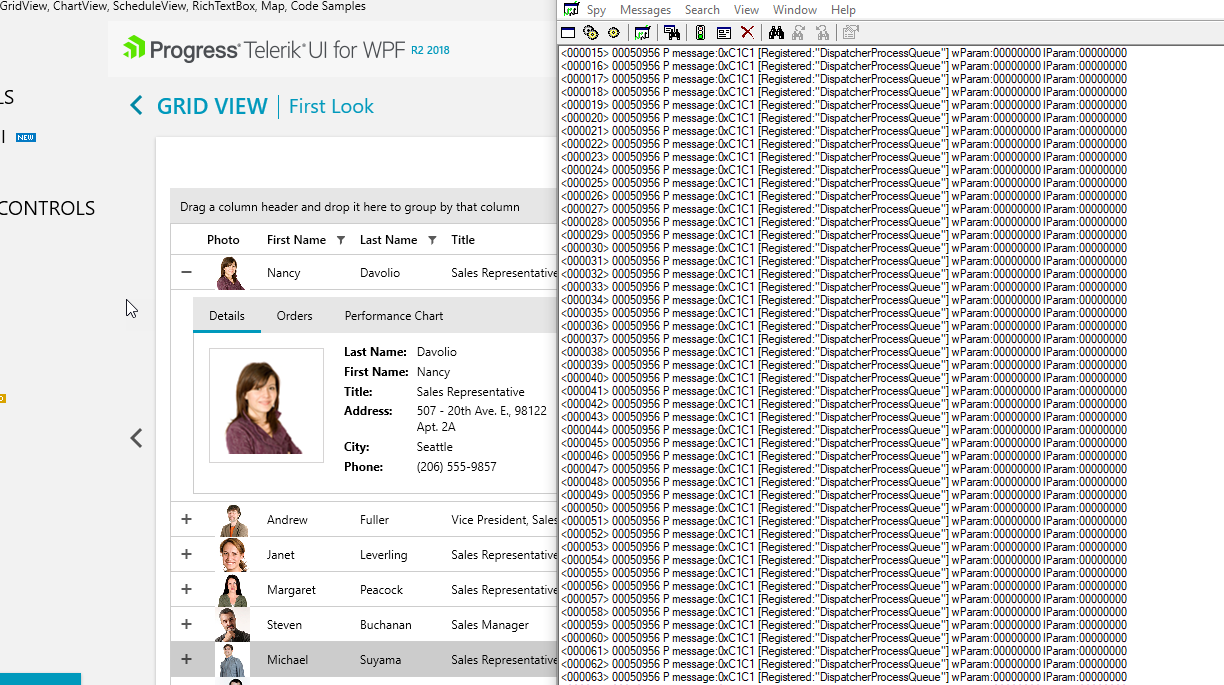Click the City value Seattle
1224x685 pixels.
435,447
